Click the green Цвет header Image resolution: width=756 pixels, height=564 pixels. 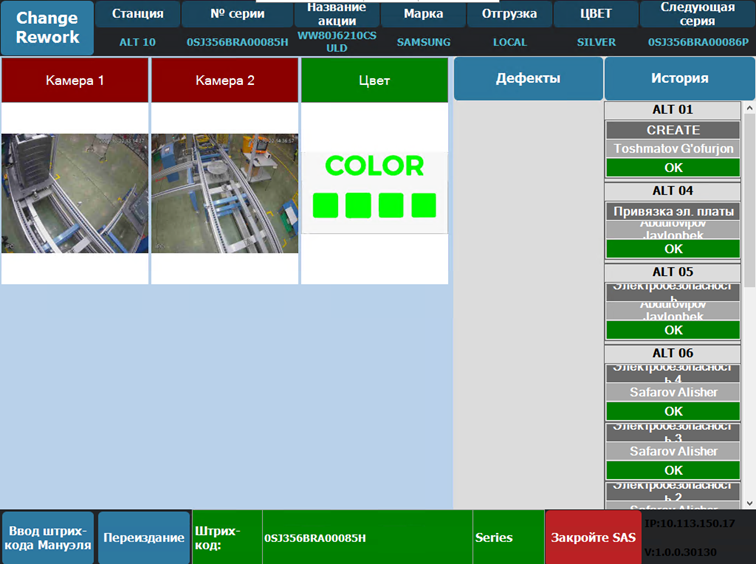(374, 80)
